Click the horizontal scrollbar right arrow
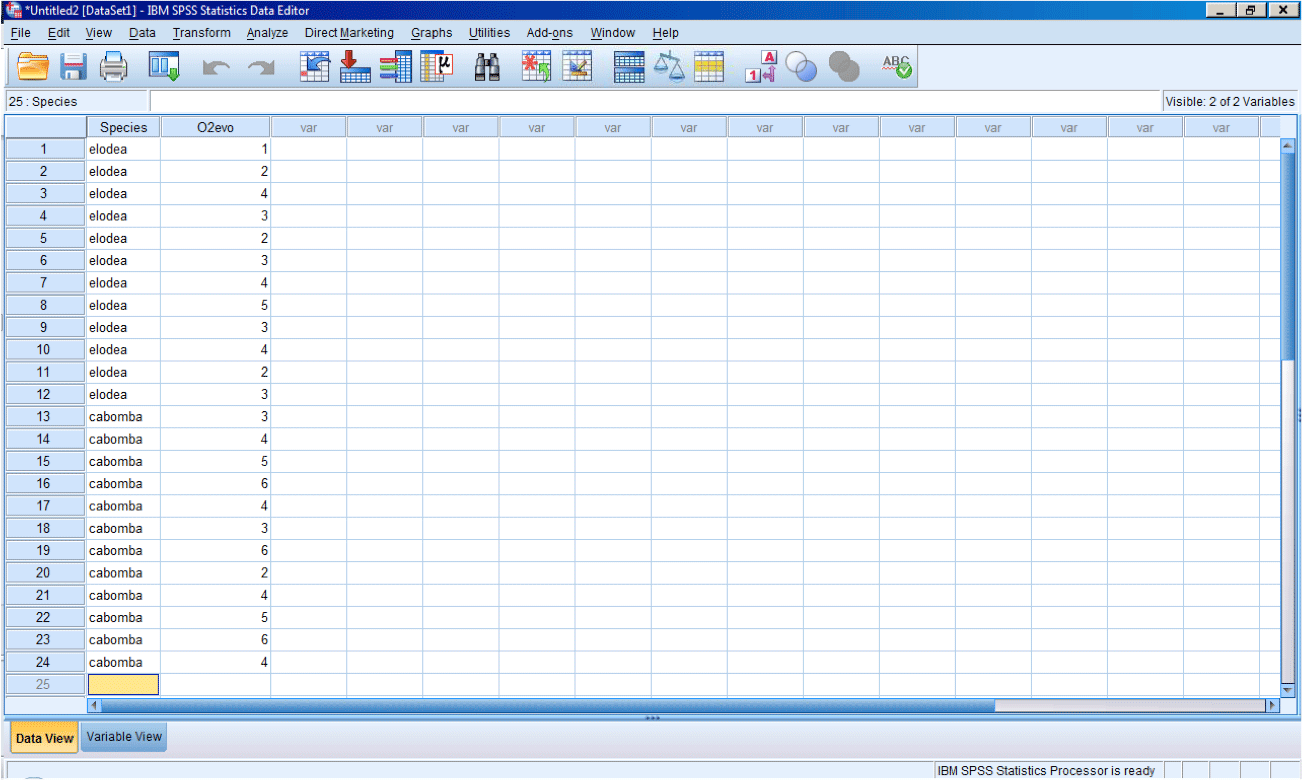 coord(1273,705)
